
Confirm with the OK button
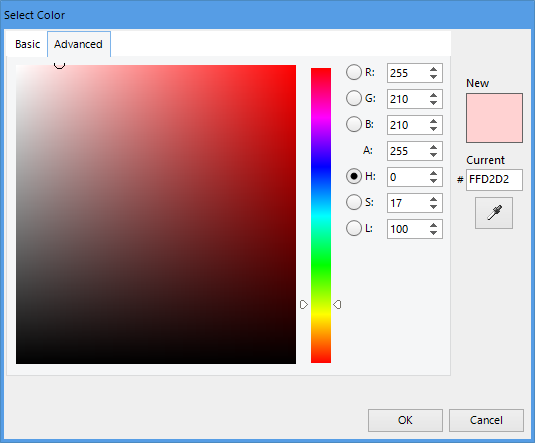point(405,420)
